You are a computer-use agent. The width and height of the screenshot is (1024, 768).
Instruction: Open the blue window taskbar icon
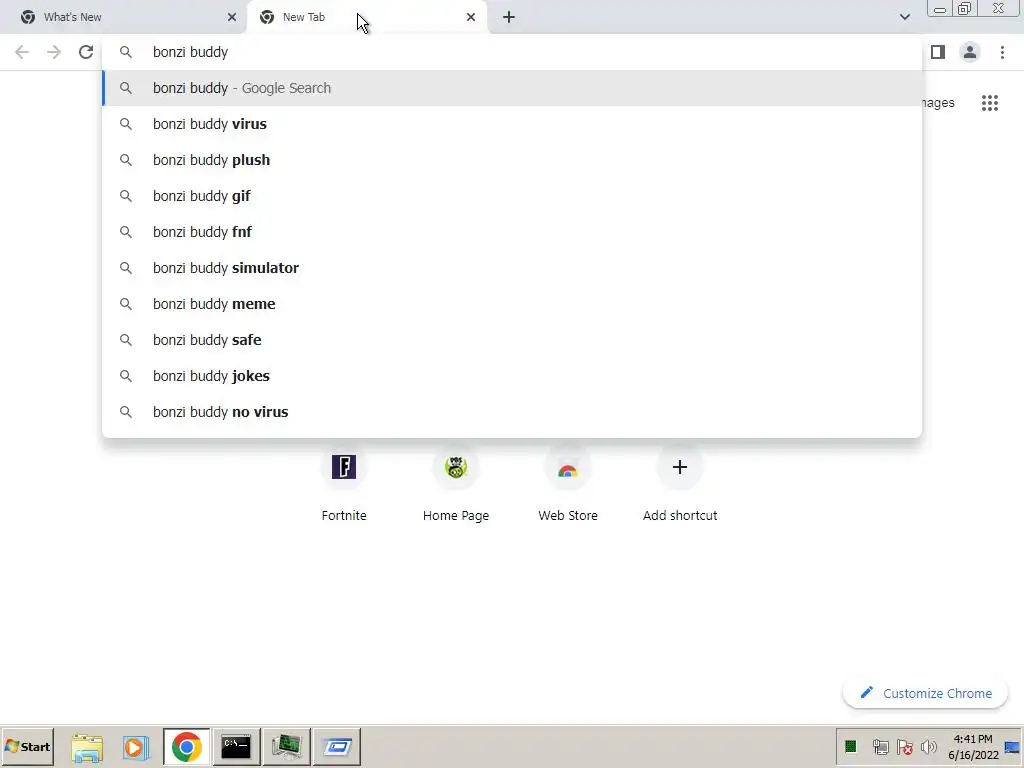click(337, 746)
